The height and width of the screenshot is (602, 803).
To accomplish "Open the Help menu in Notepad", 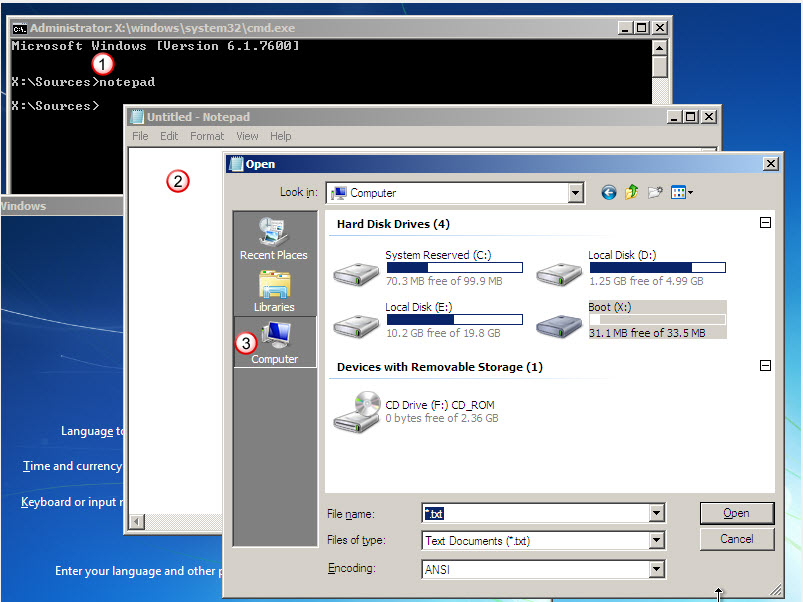I will point(281,136).
